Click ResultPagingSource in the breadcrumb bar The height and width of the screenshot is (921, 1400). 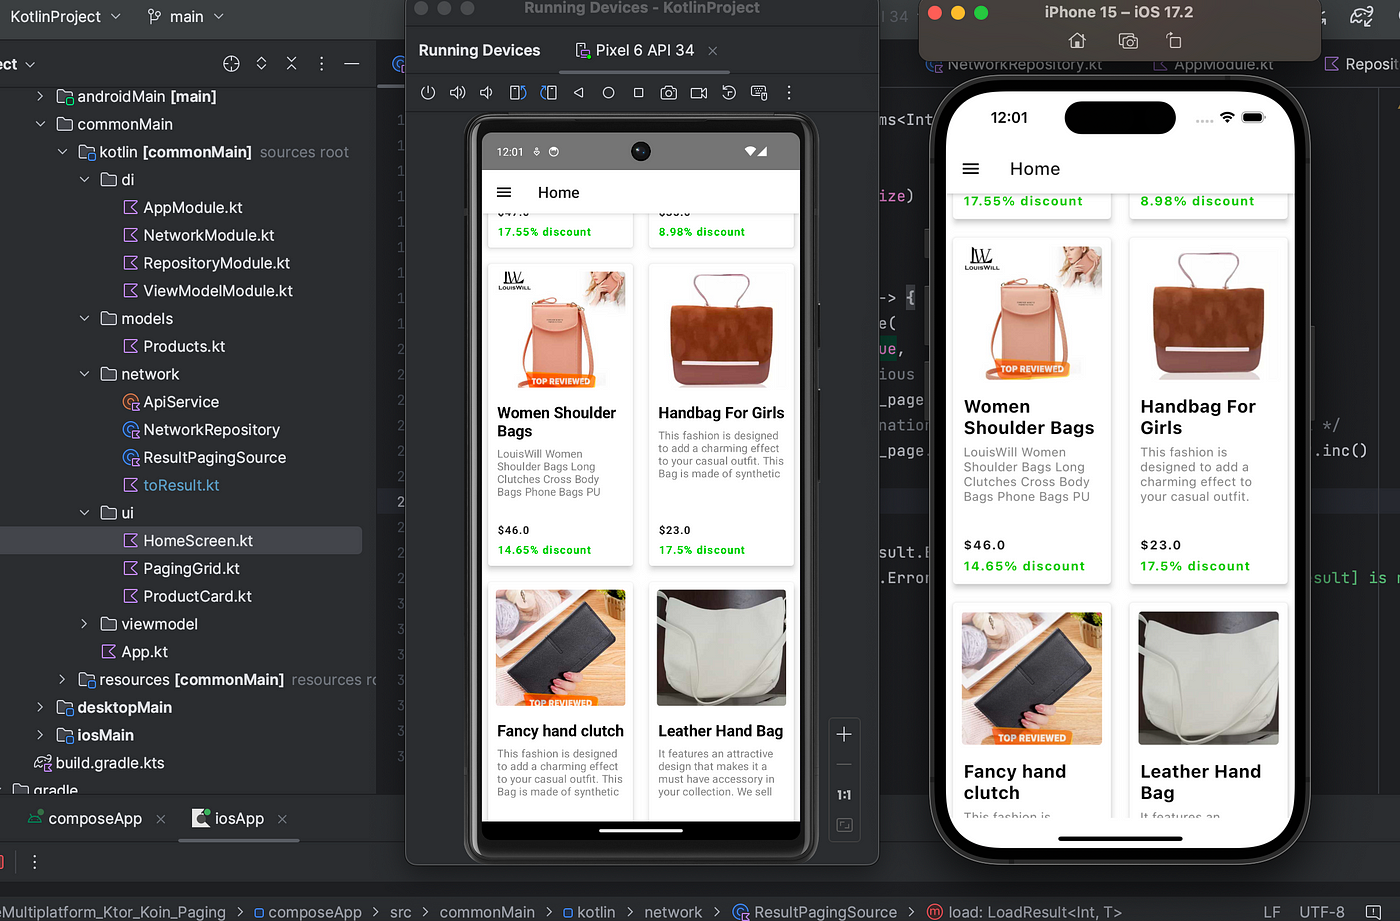point(824,912)
